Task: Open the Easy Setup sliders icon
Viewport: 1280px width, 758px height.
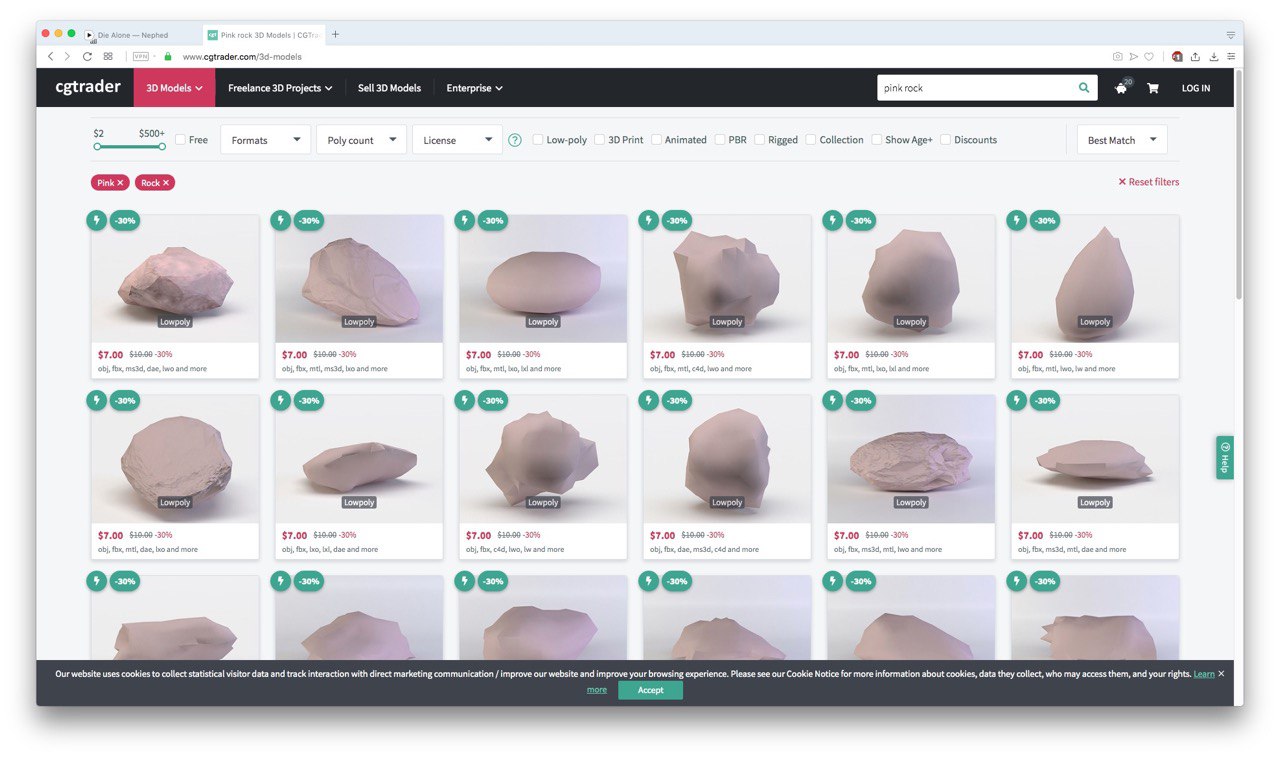Action: [1231, 57]
